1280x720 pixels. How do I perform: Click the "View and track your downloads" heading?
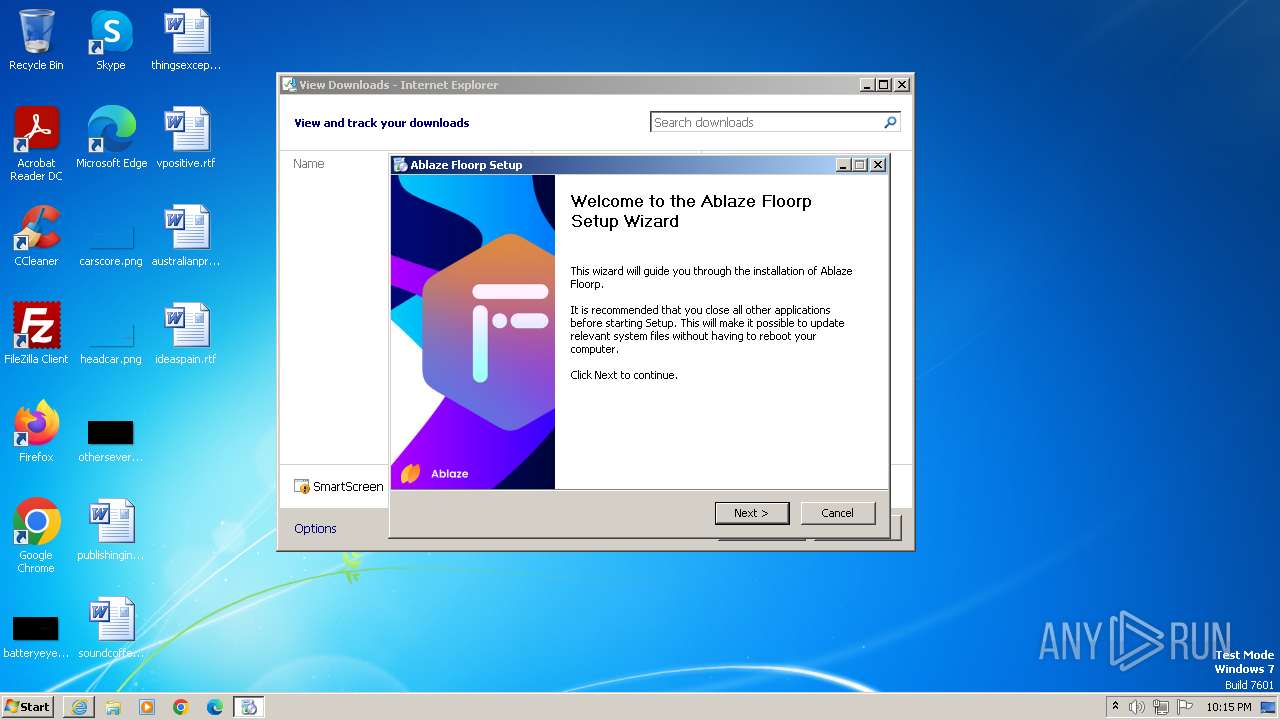381,123
